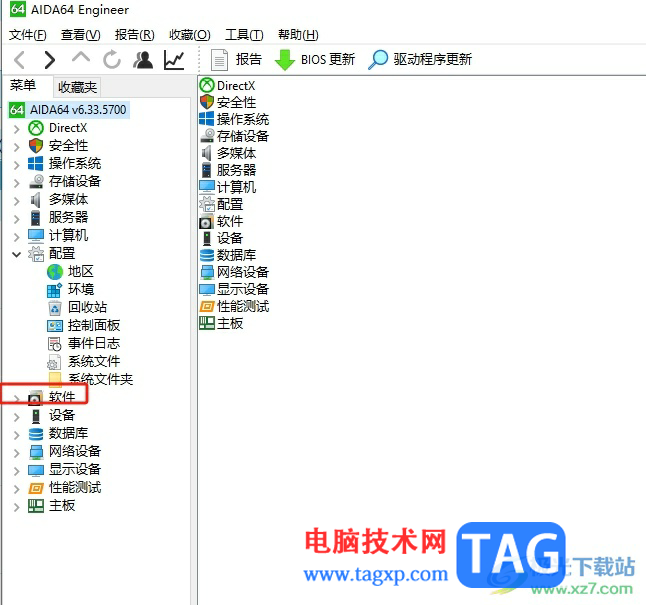
Task: Click 安全性 shield icon in right pane
Action: click(x=207, y=102)
